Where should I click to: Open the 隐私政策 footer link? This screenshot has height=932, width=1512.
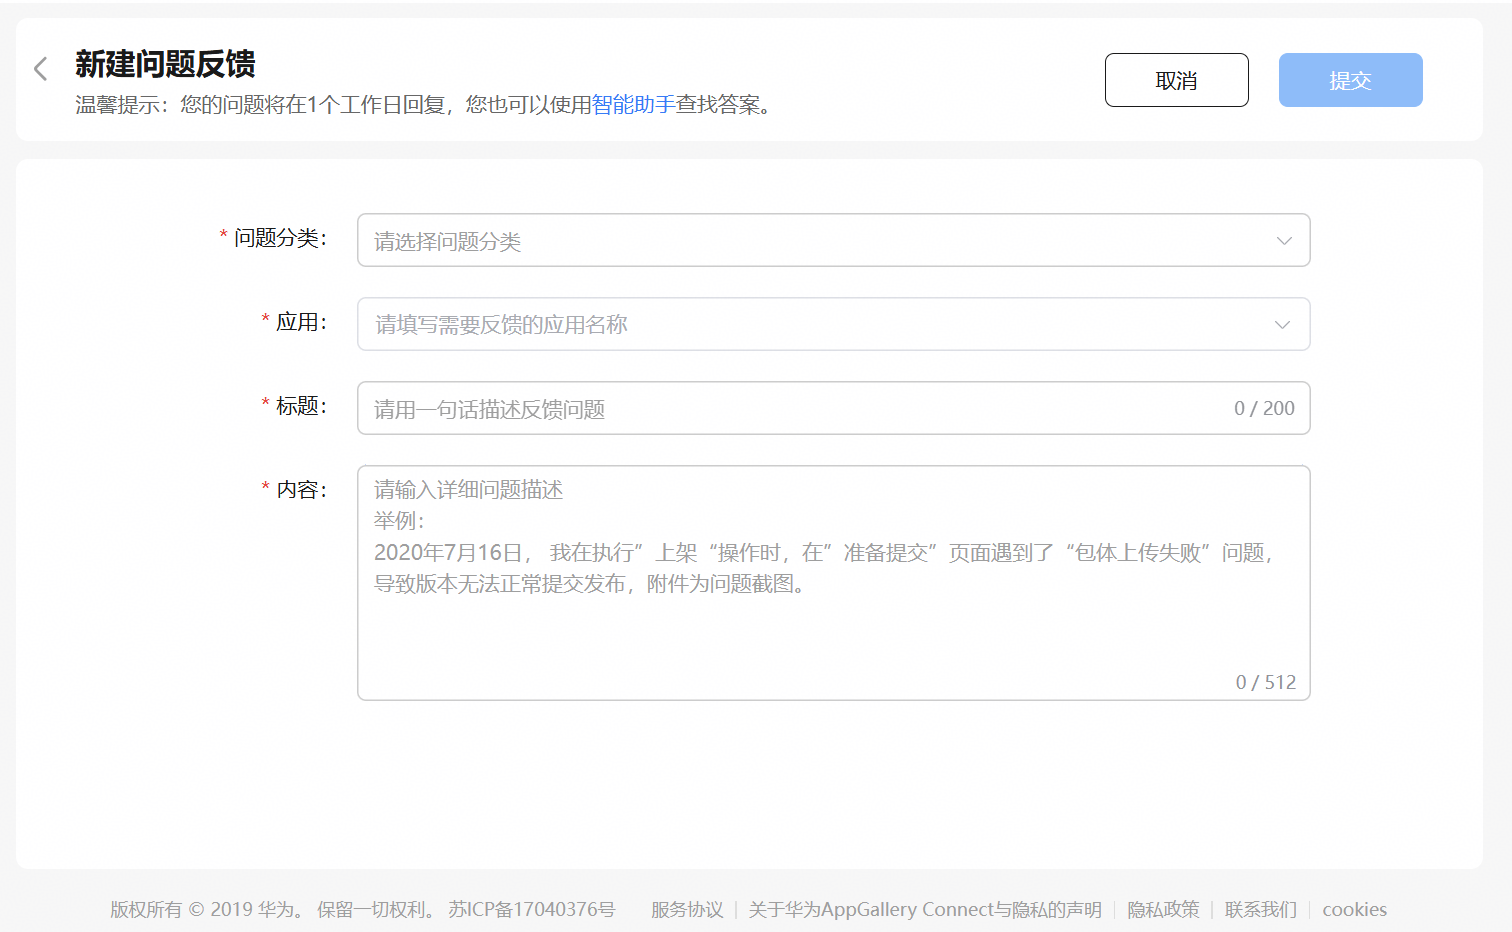1163,909
